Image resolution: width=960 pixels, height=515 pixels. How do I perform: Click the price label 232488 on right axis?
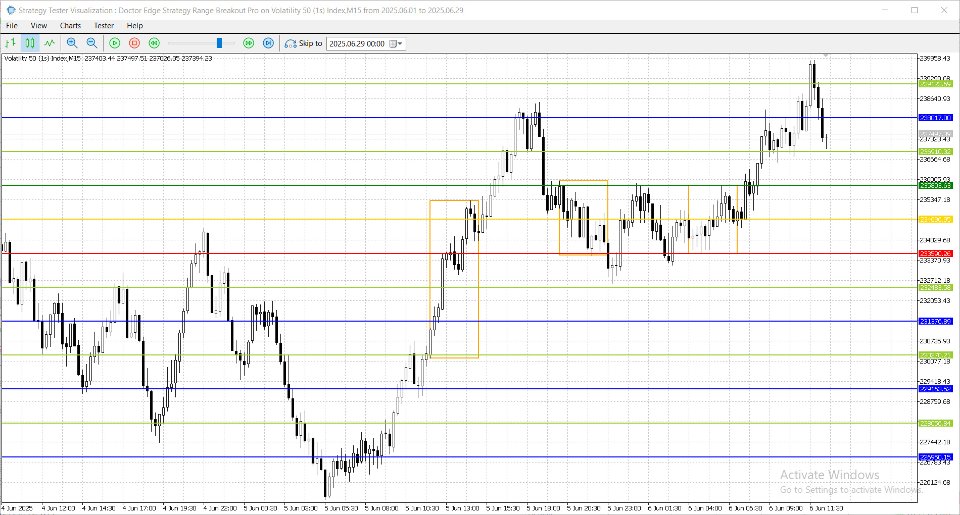936,287
